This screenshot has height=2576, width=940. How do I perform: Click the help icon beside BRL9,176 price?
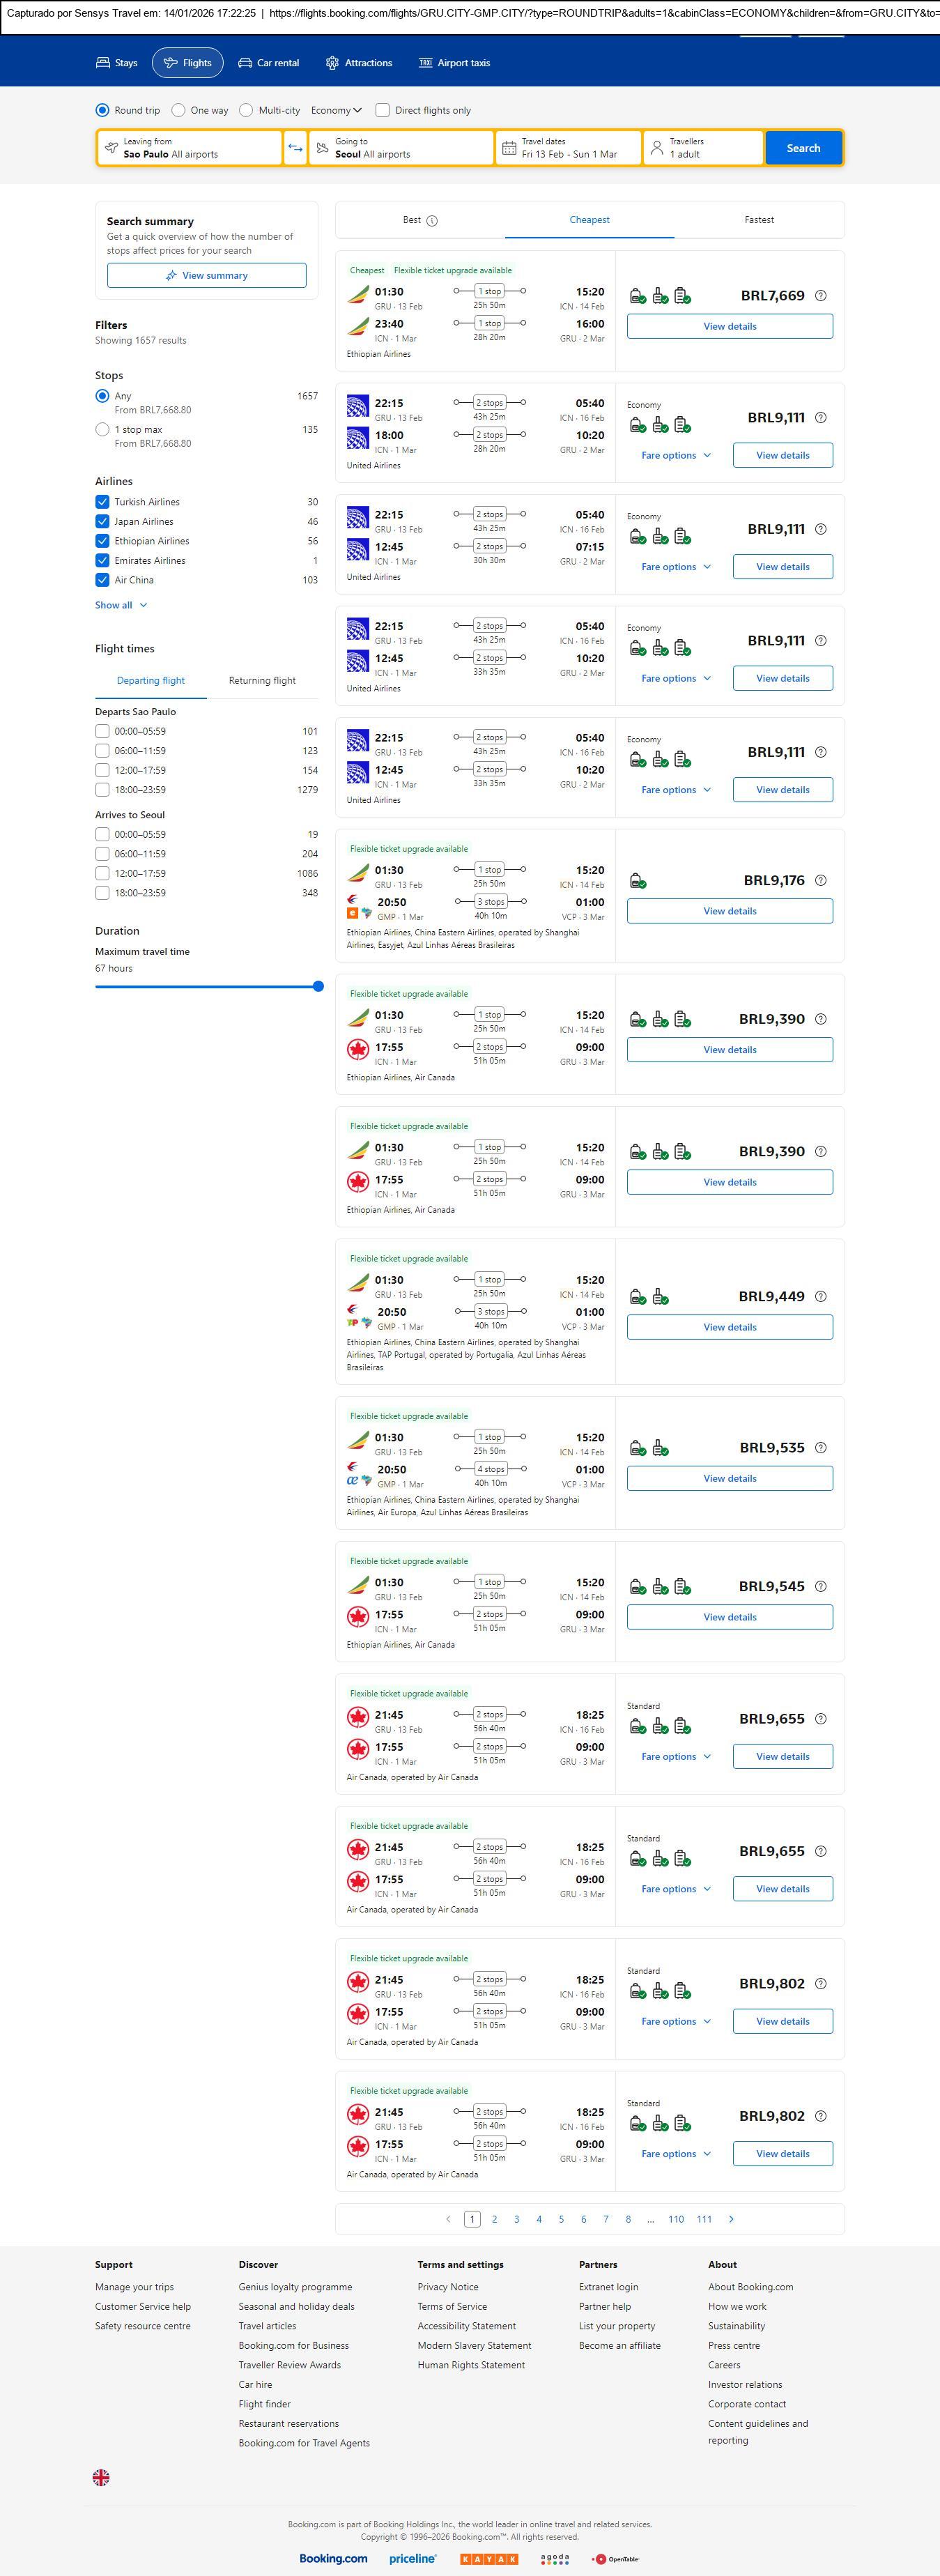(821, 881)
